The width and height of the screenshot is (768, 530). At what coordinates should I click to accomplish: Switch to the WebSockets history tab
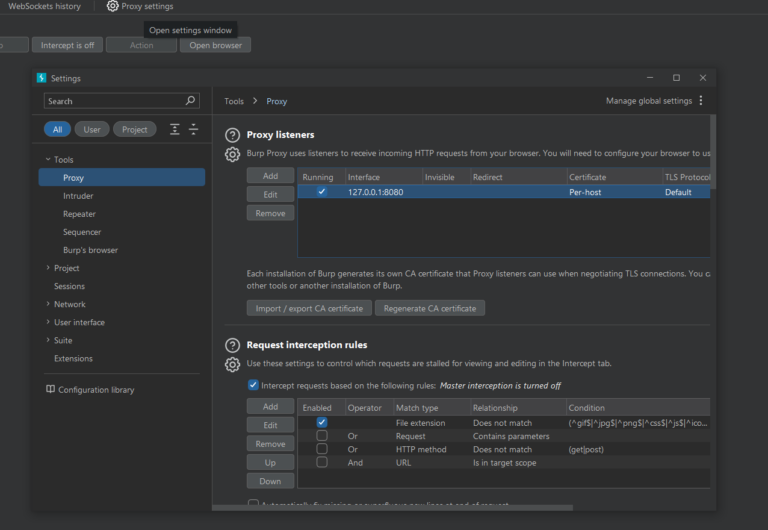pos(45,6)
